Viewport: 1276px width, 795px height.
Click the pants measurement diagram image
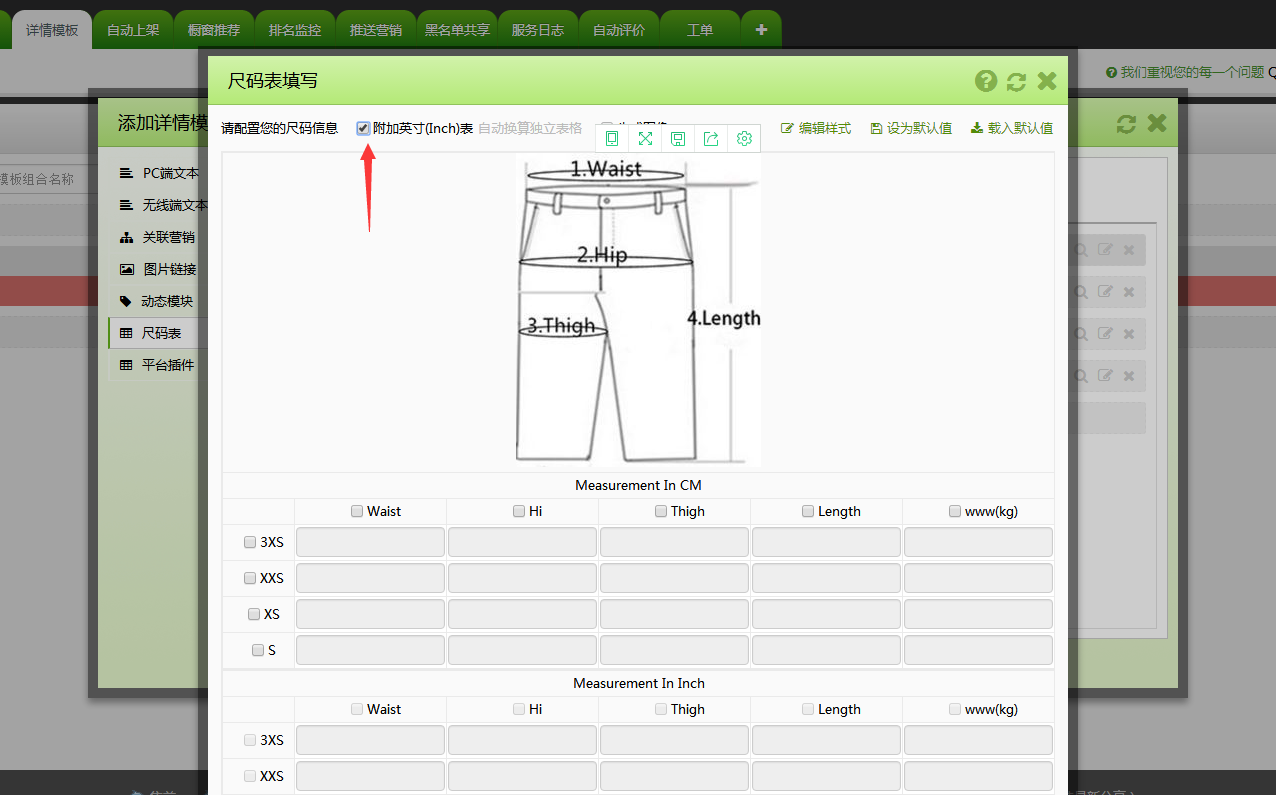(x=638, y=311)
